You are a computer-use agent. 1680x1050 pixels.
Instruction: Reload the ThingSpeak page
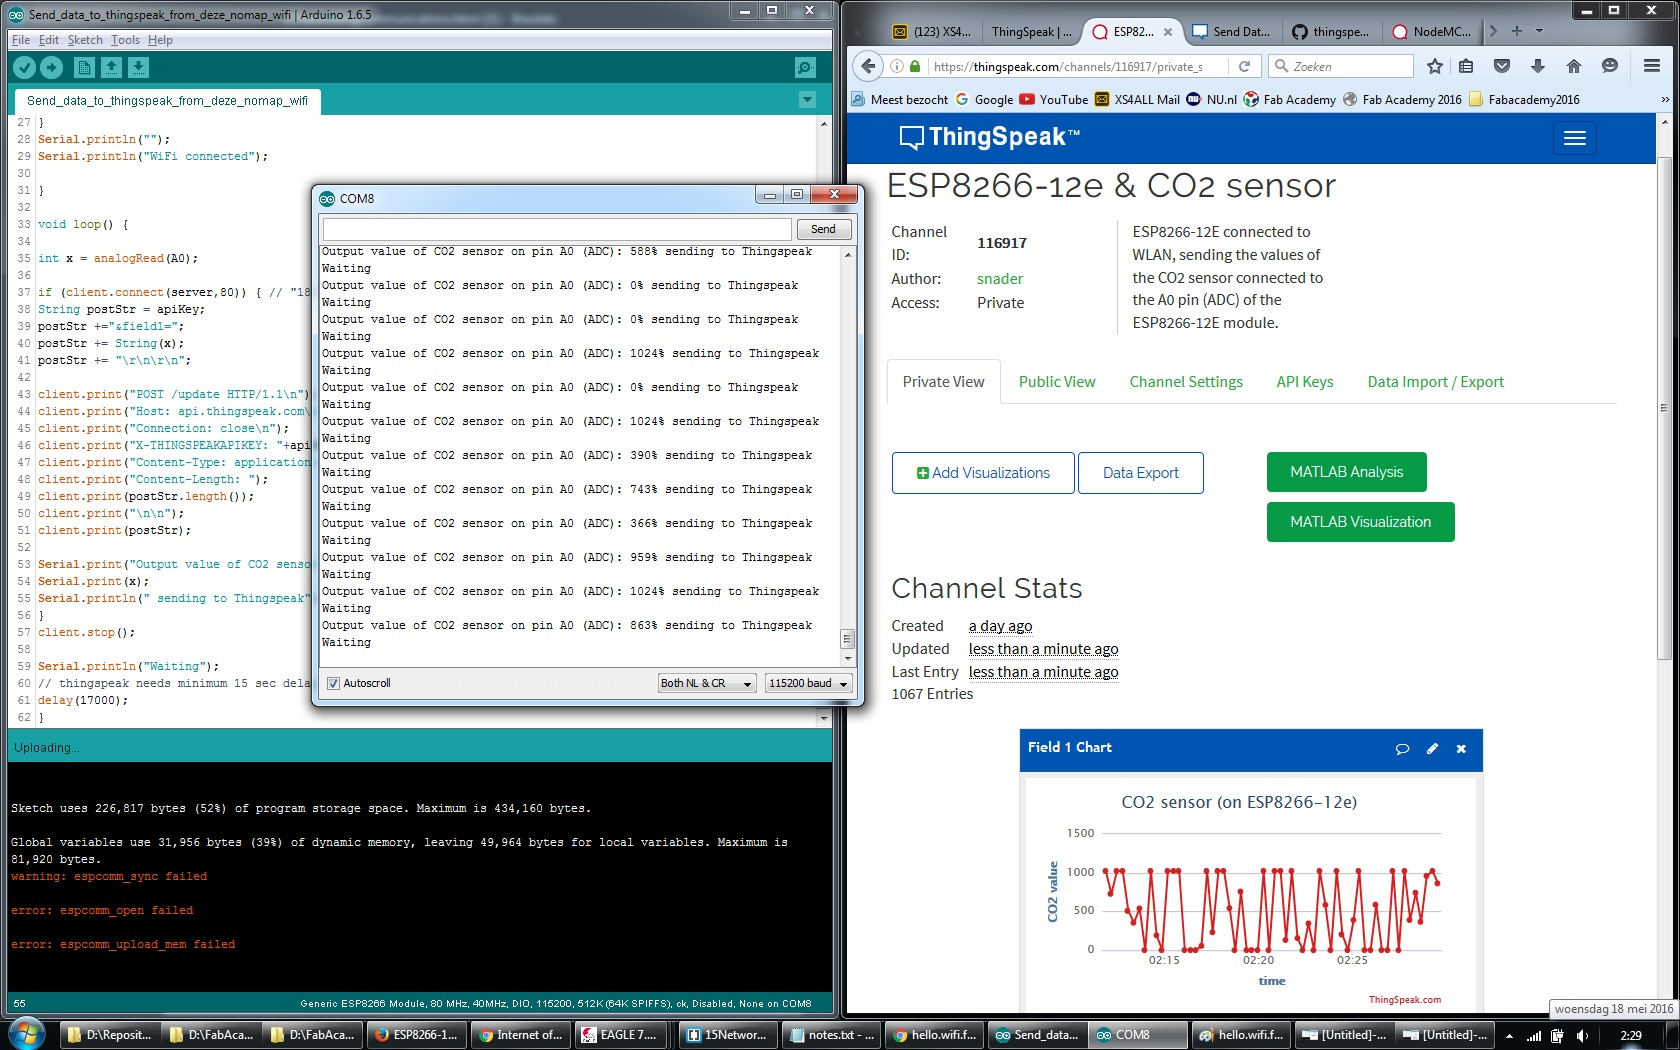(1244, 66)
